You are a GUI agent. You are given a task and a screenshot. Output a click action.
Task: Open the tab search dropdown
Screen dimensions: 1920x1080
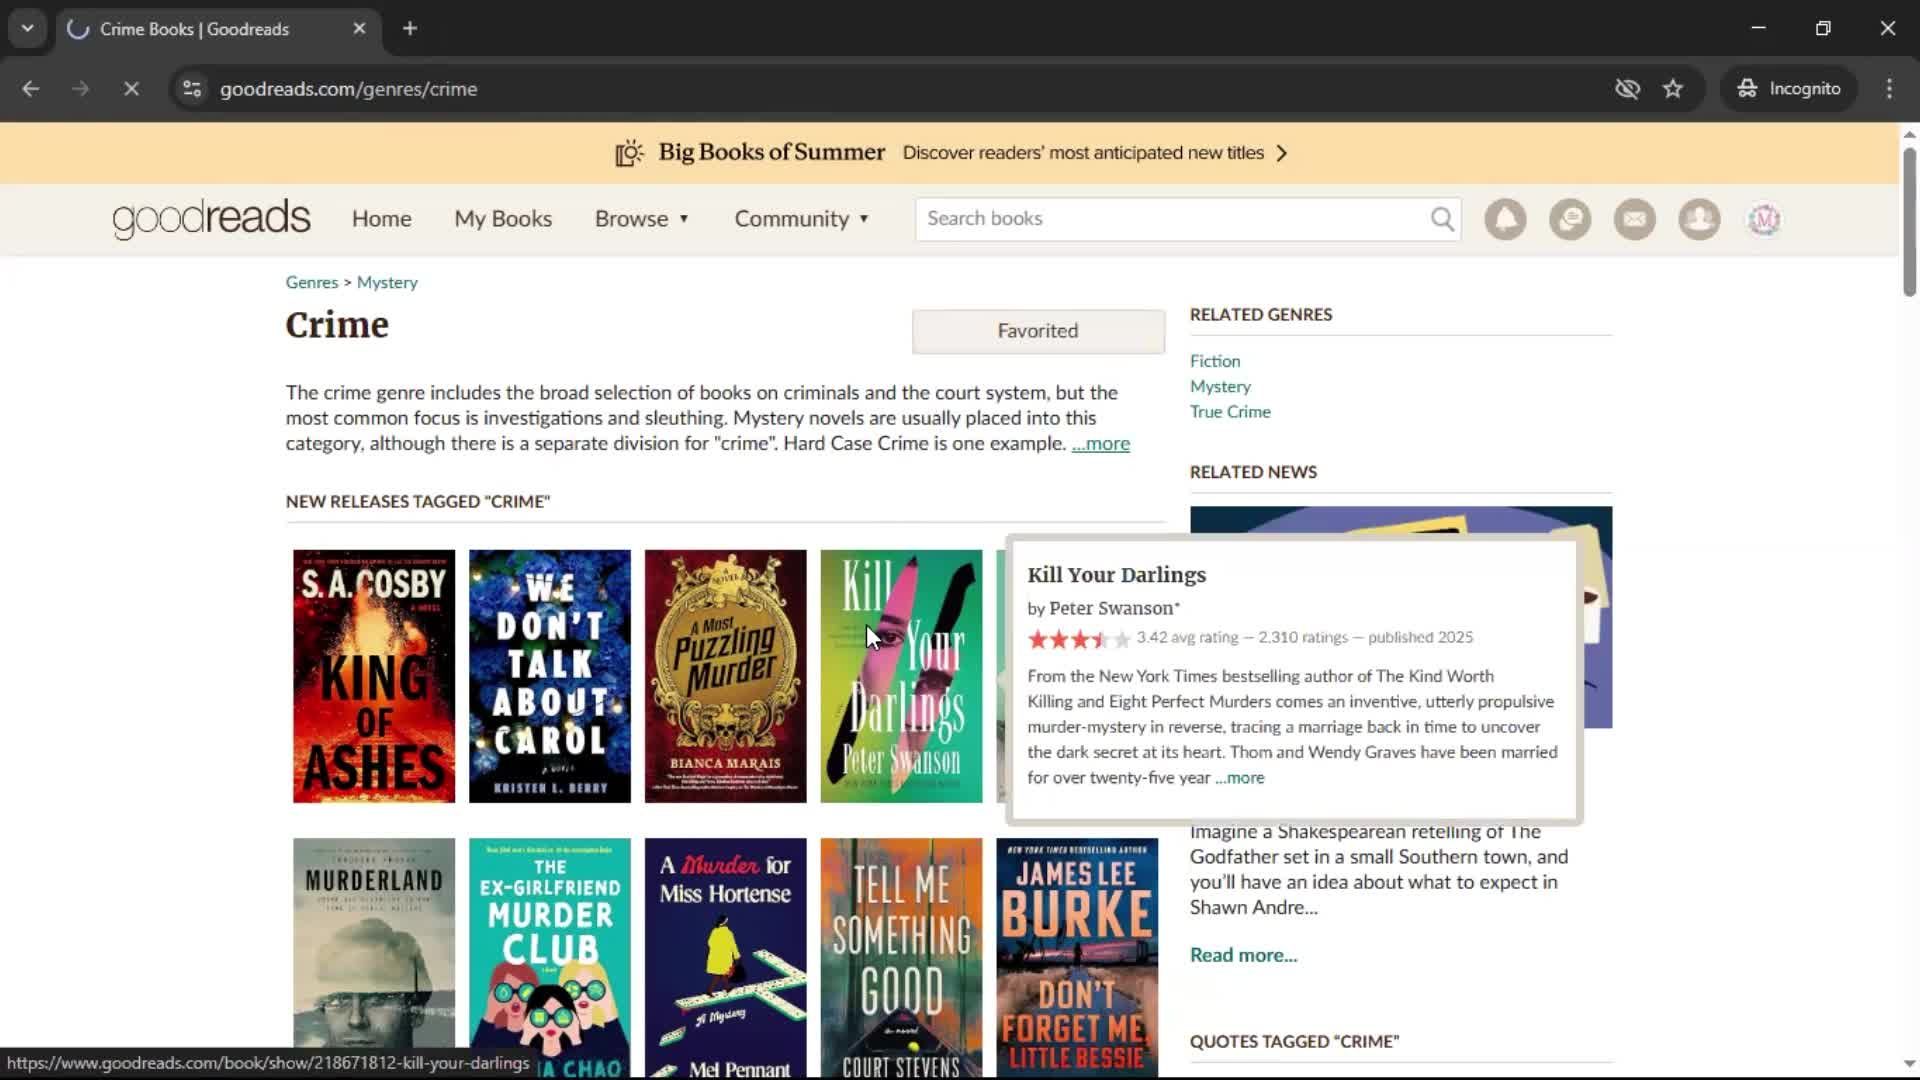pyautogui.click(x=28, y=29)
